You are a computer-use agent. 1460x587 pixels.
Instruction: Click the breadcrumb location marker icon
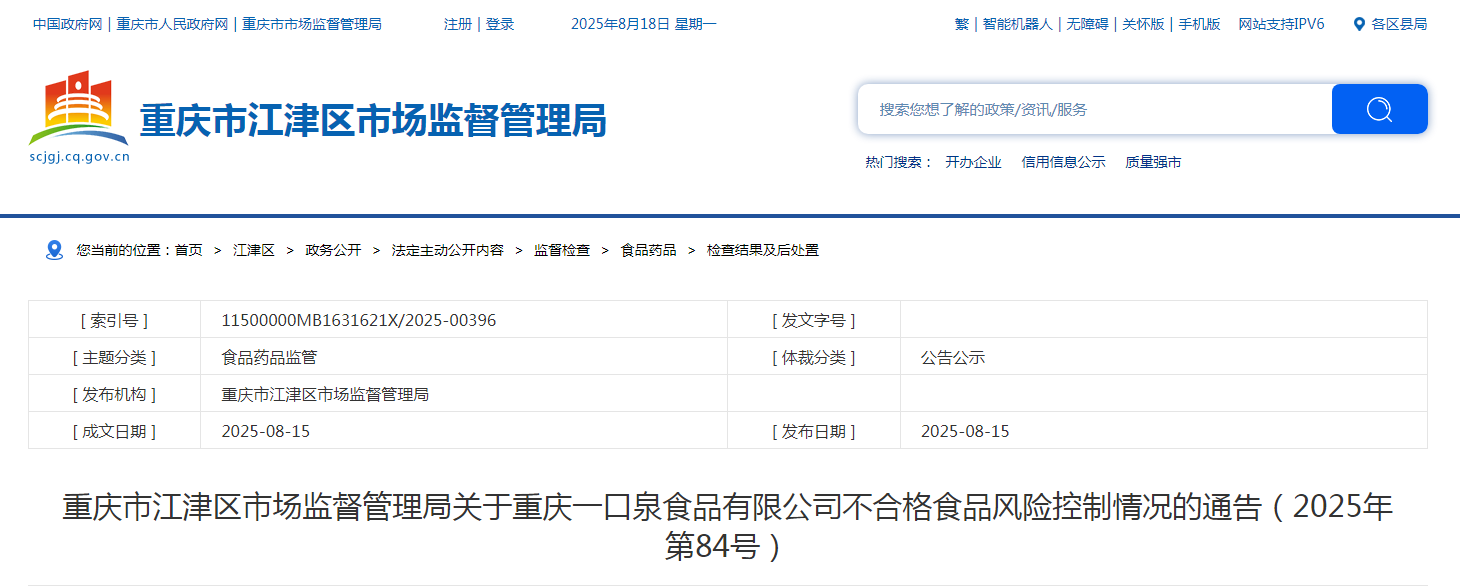click(55, 250)
